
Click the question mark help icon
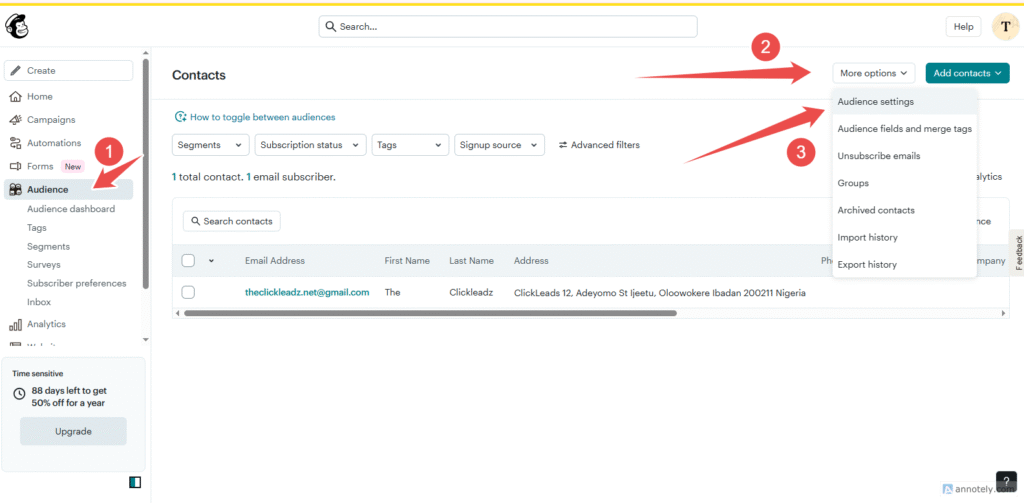(x=1006, y=481)
